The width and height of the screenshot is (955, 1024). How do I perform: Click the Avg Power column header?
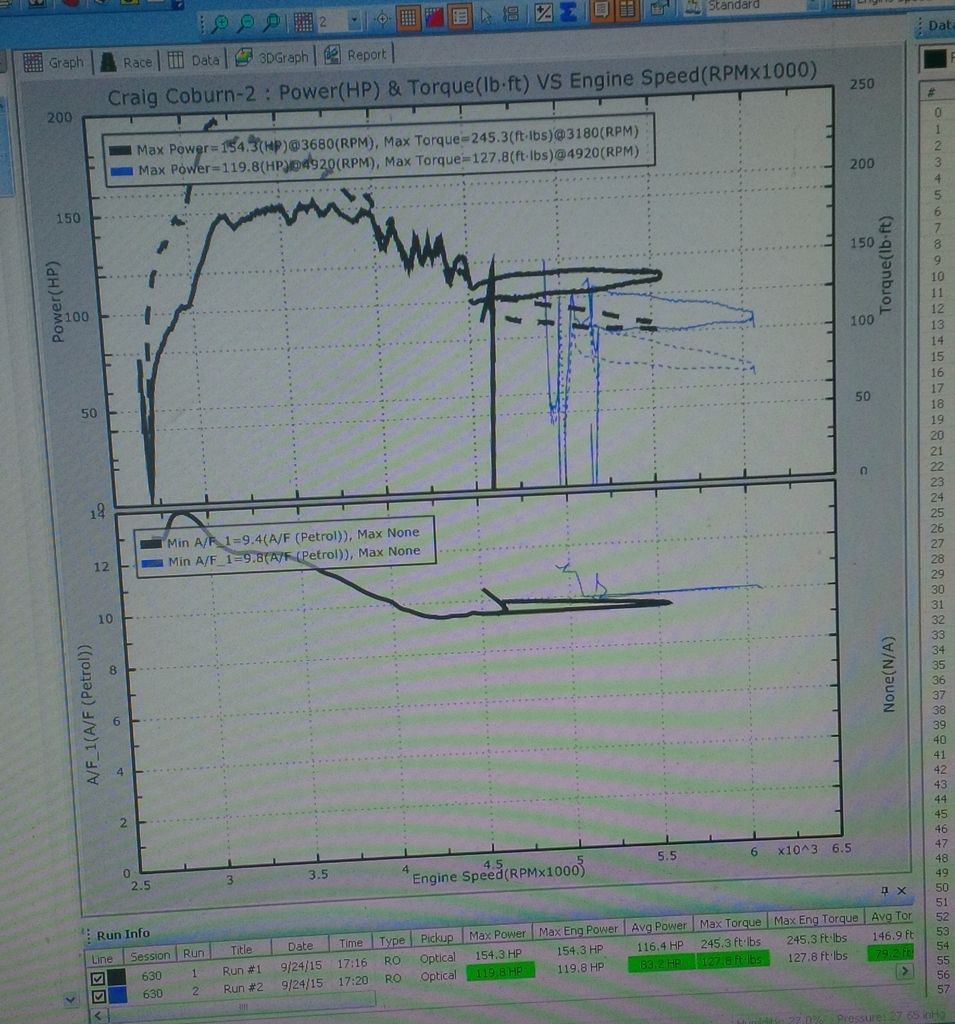(x=658, y=926)
